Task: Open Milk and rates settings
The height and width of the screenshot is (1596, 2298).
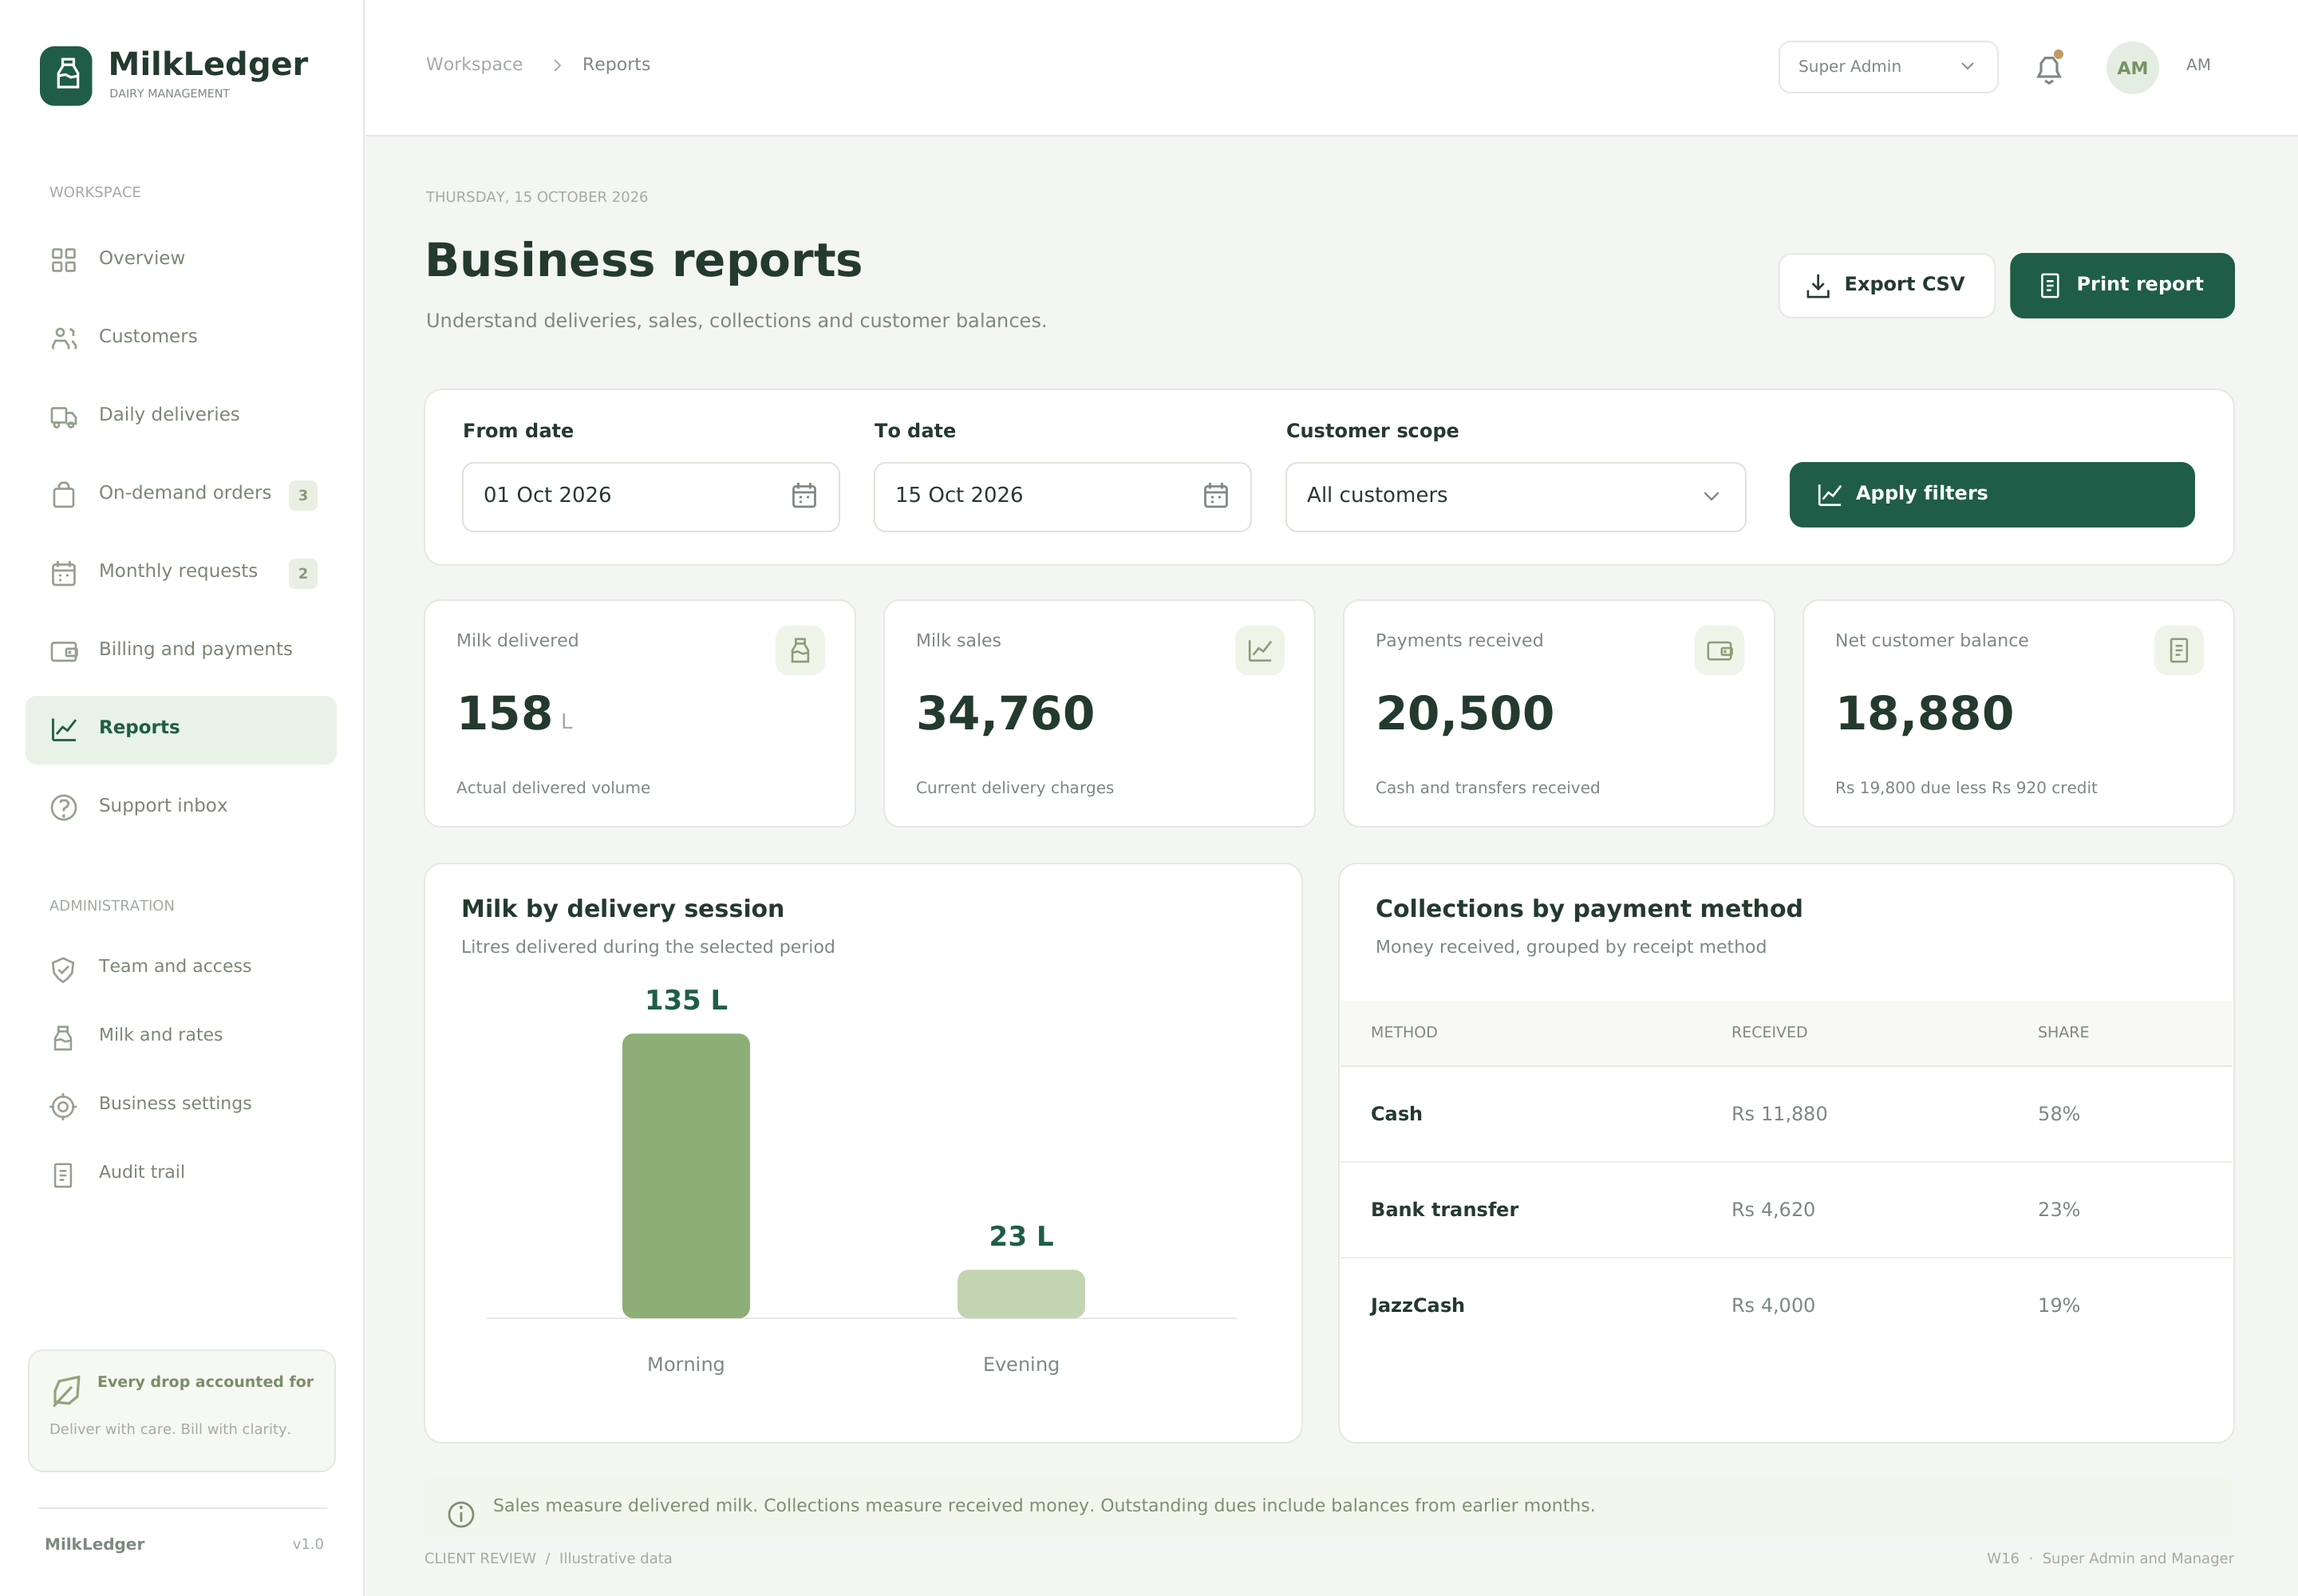Action: point(181,1036)
